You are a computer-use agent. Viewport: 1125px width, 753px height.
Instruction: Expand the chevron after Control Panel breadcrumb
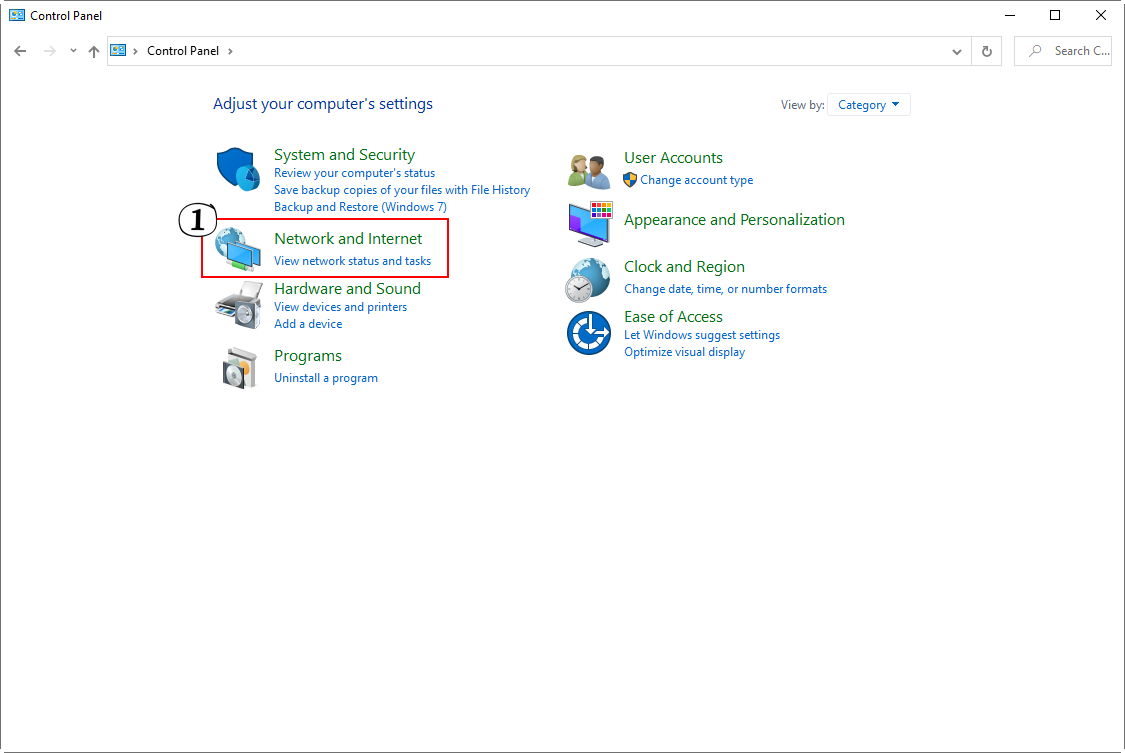[x=230, y=51]
